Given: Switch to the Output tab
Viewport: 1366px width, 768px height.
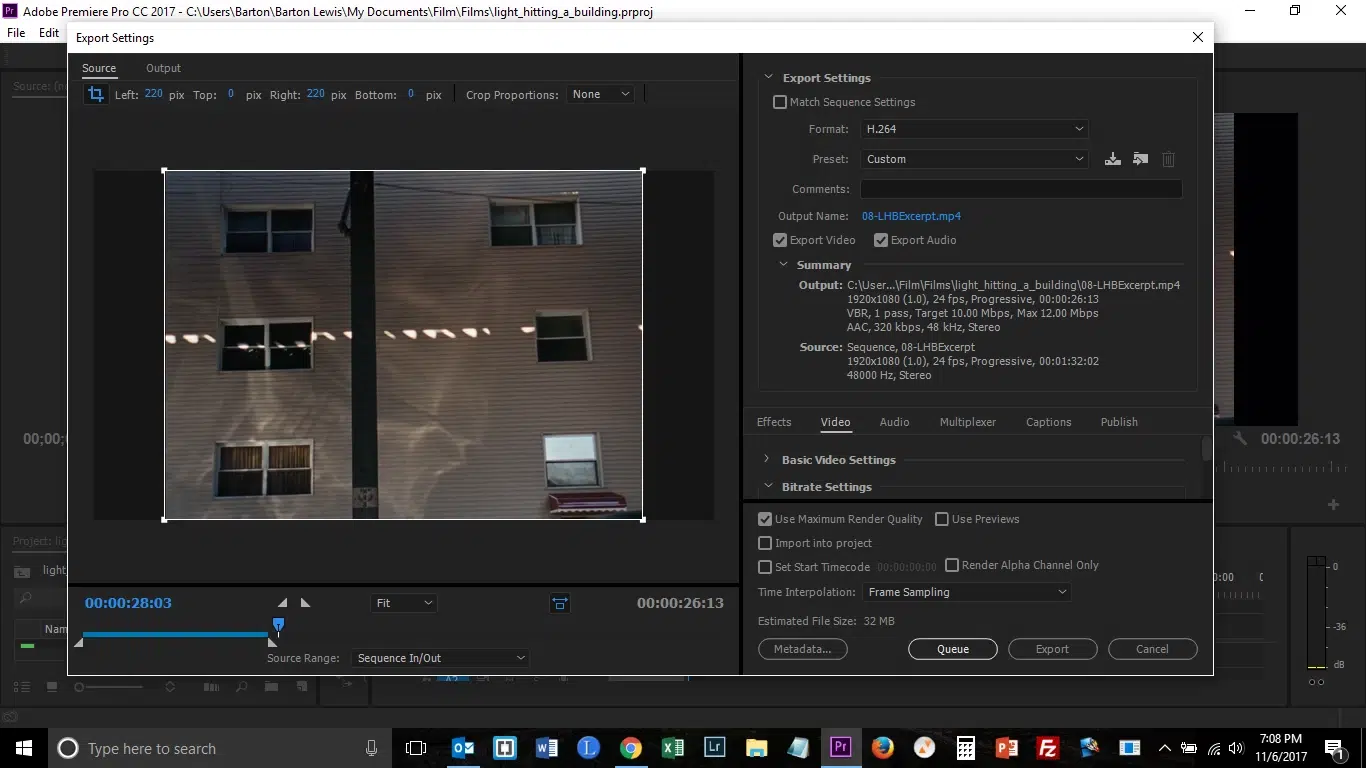Looking at the screenshot, I should (163, 68).
